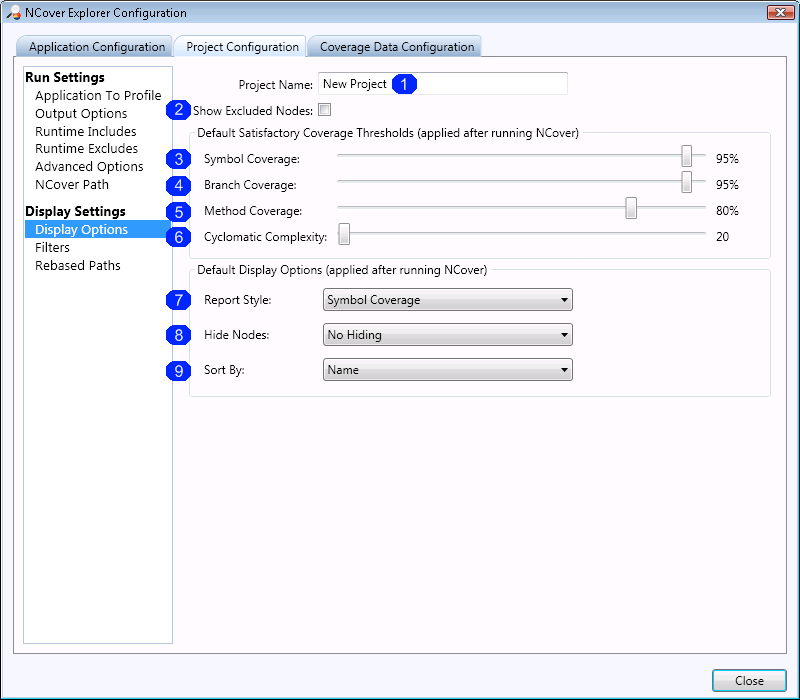Select Output Options in Run Settings
Screen dimensions: 800x700
click(81, 113)
